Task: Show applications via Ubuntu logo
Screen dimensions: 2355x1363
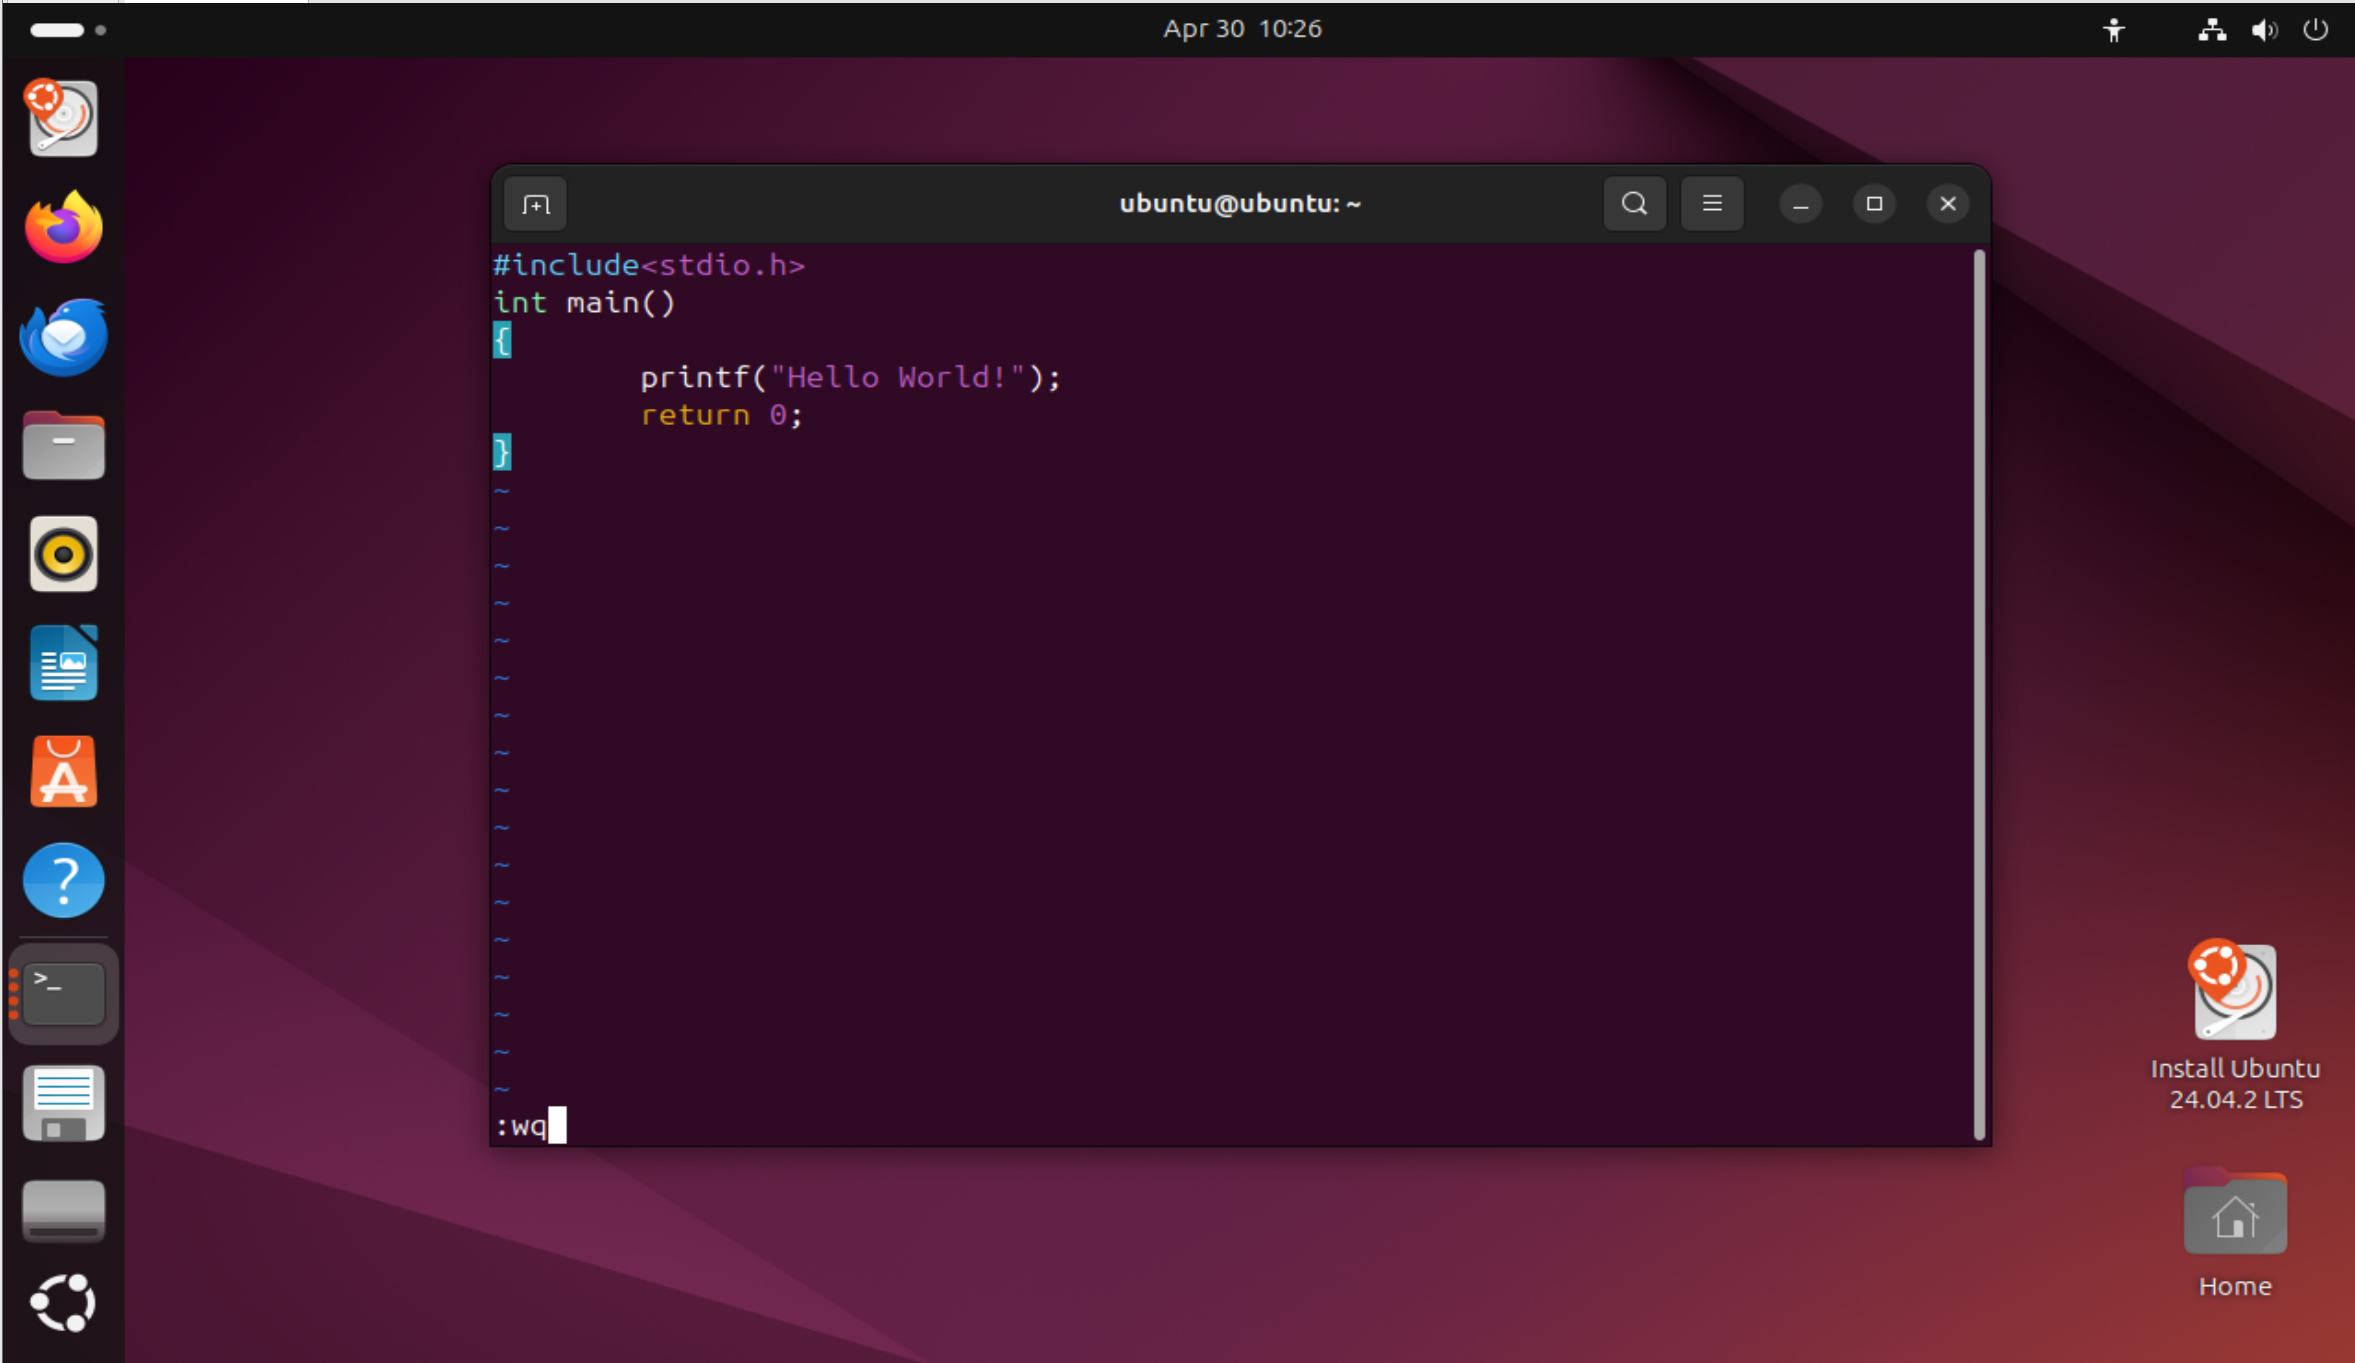Action: click(64, 1302)
